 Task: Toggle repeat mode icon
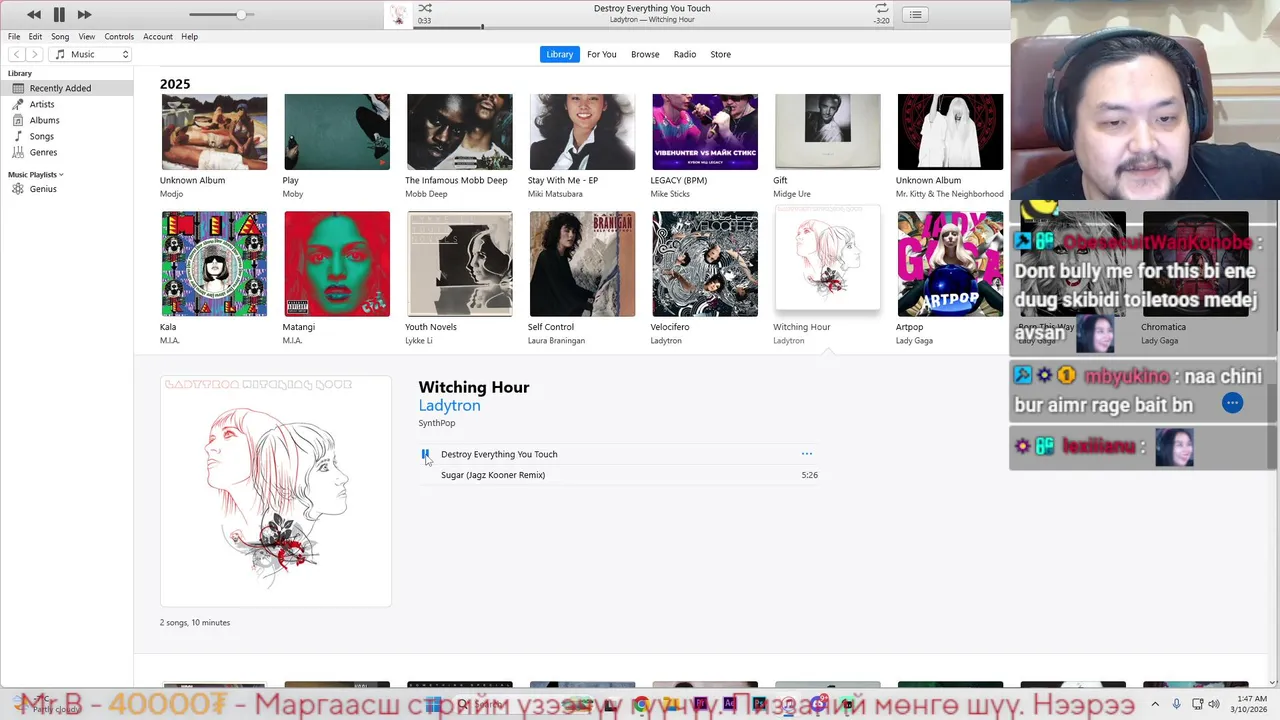click(x=881, y=8)
